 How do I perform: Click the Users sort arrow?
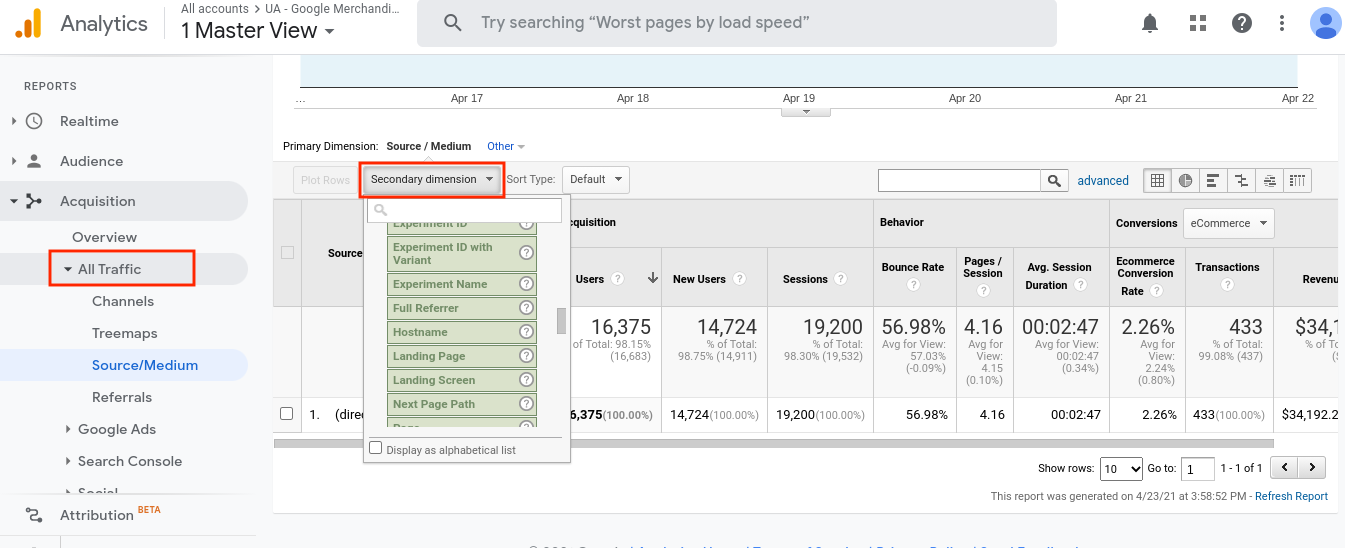point(653,278)
